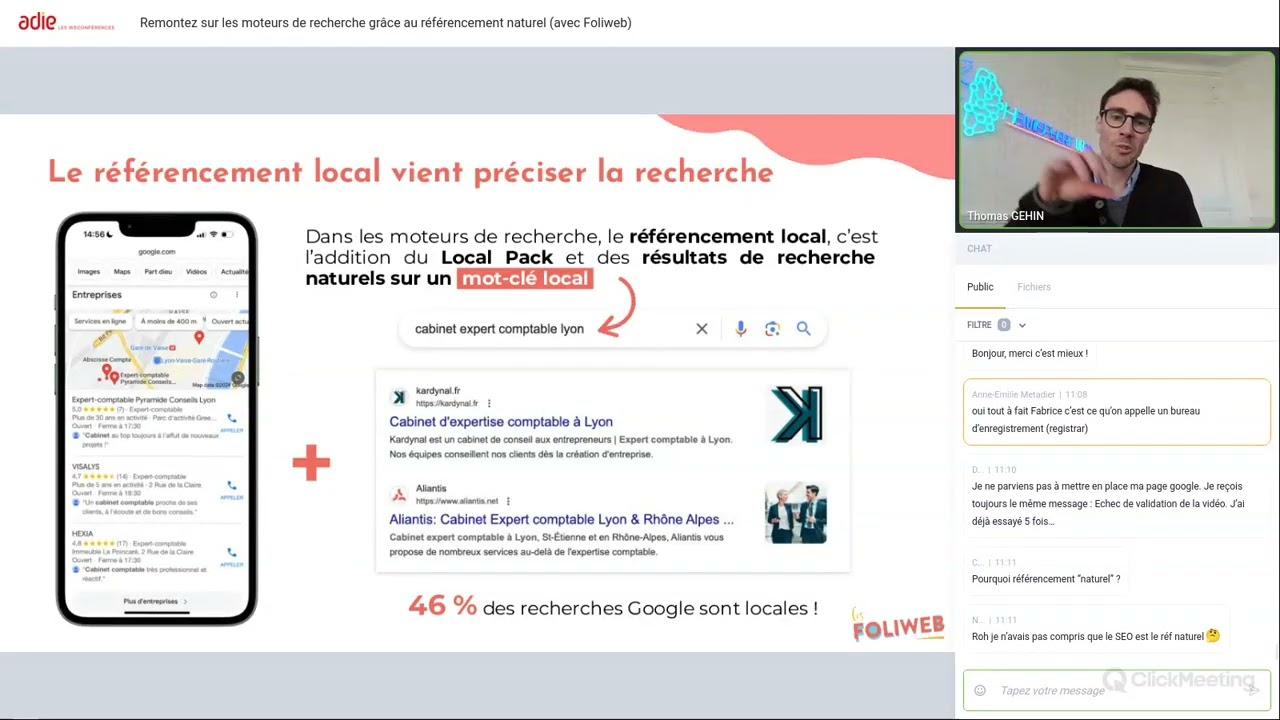Open the three-dot menu next to kardynal.fr URL
The width and height of the screenshot is (1280, 720).
(x=489, y=403)
